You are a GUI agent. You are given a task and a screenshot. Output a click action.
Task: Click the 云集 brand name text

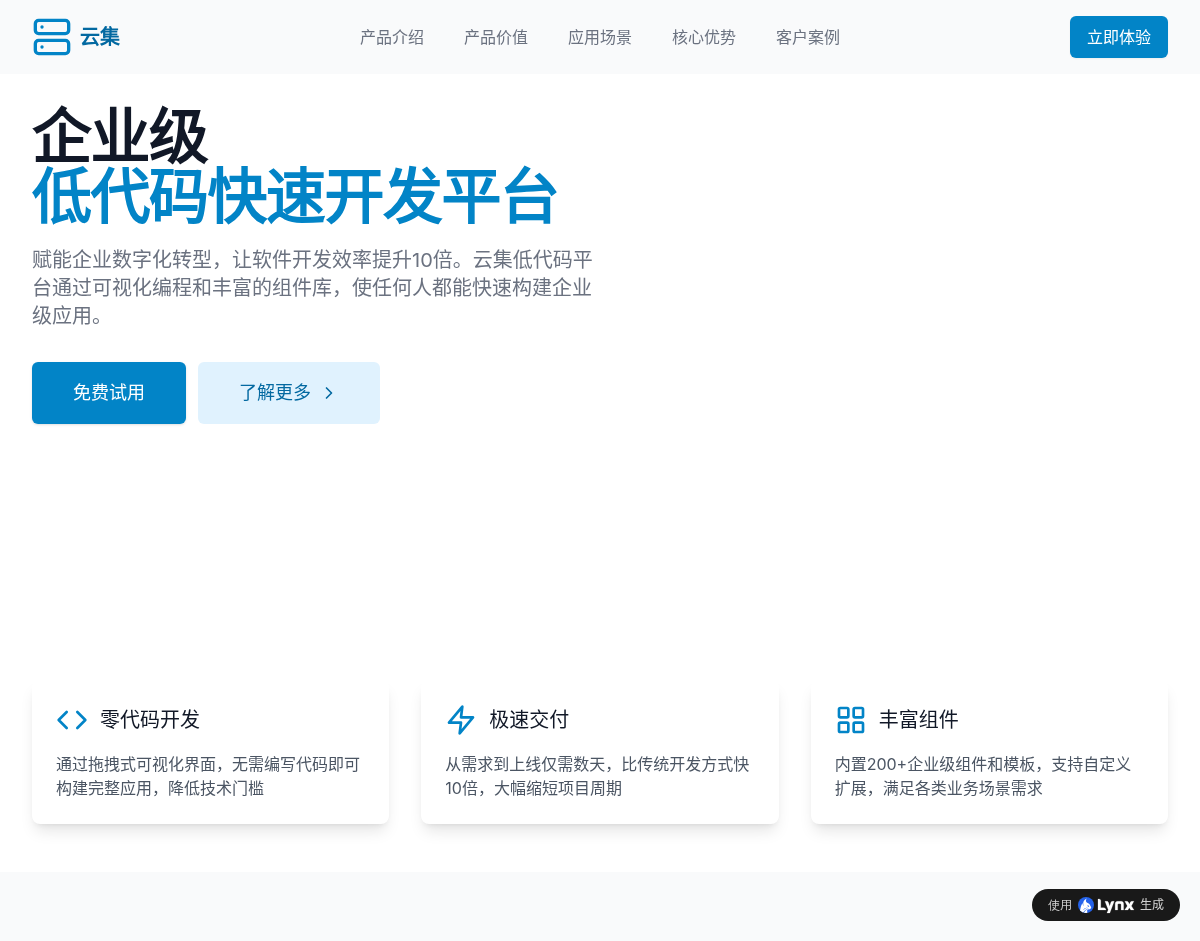click(100, 37)
